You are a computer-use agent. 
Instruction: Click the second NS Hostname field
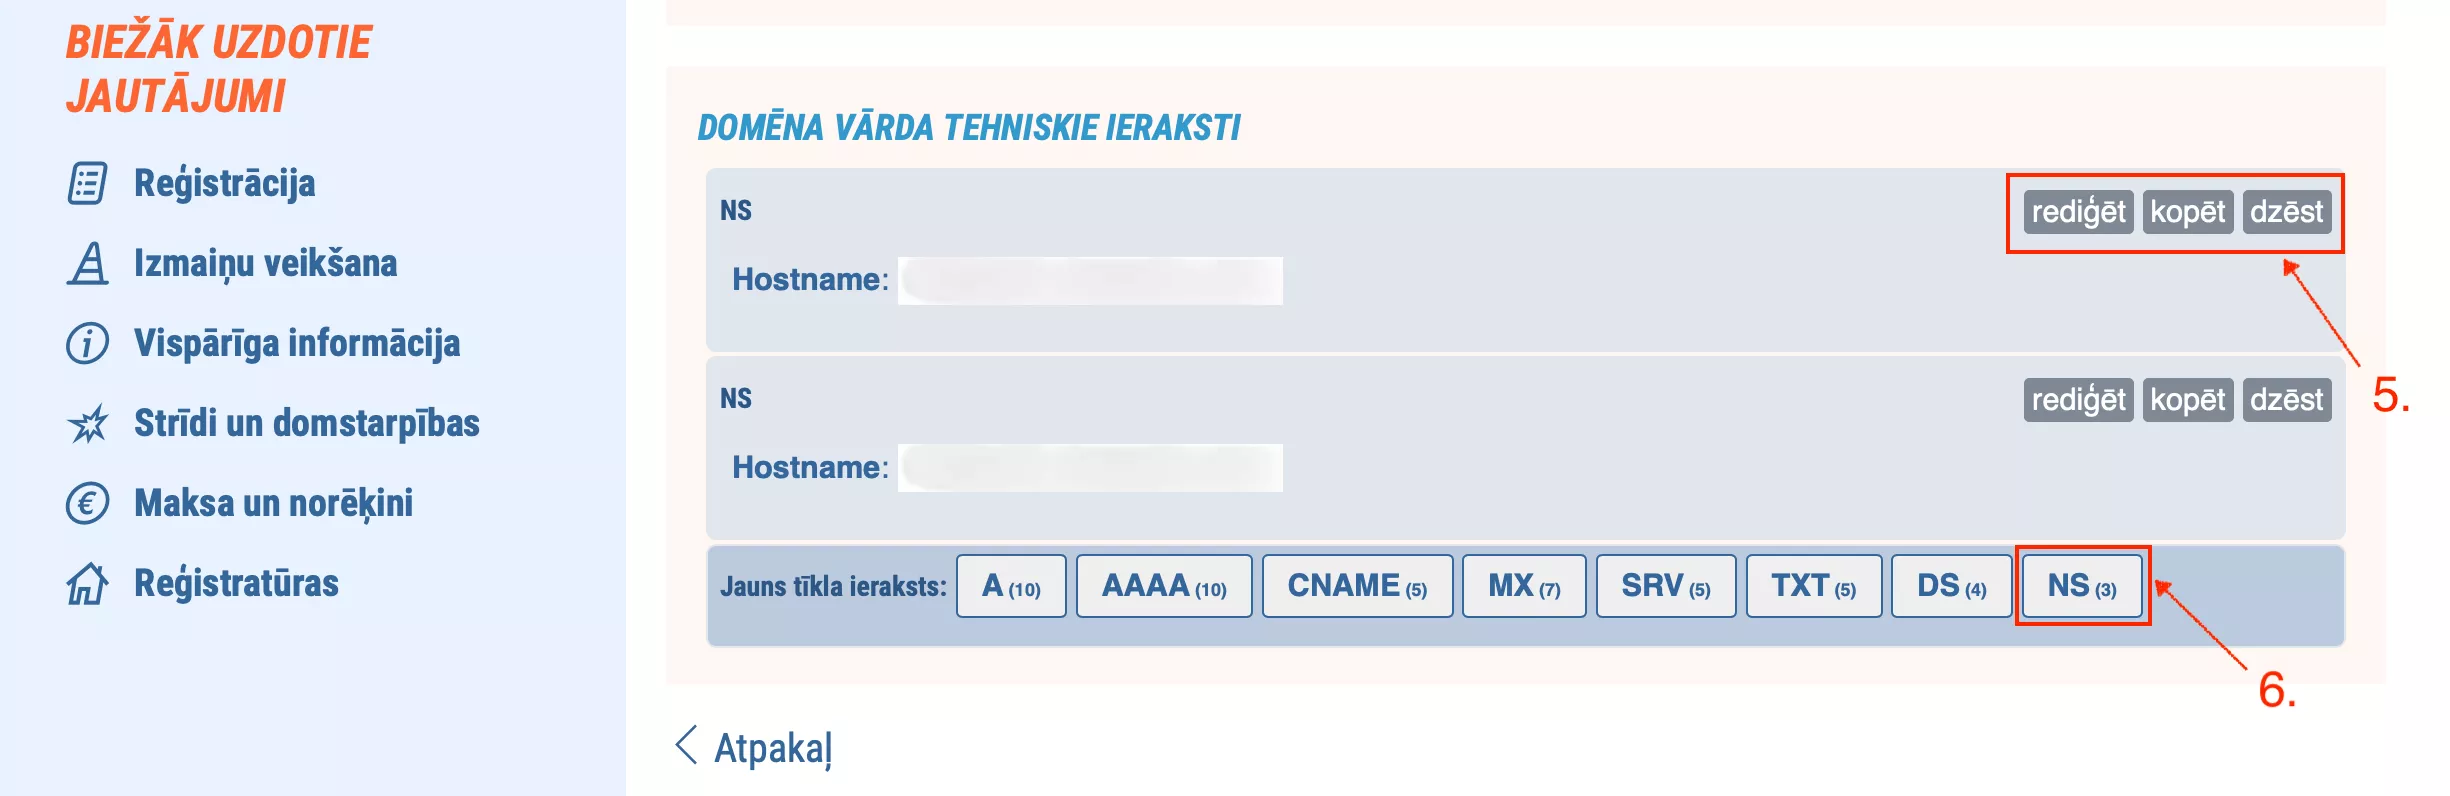(x=1090, y=468)
